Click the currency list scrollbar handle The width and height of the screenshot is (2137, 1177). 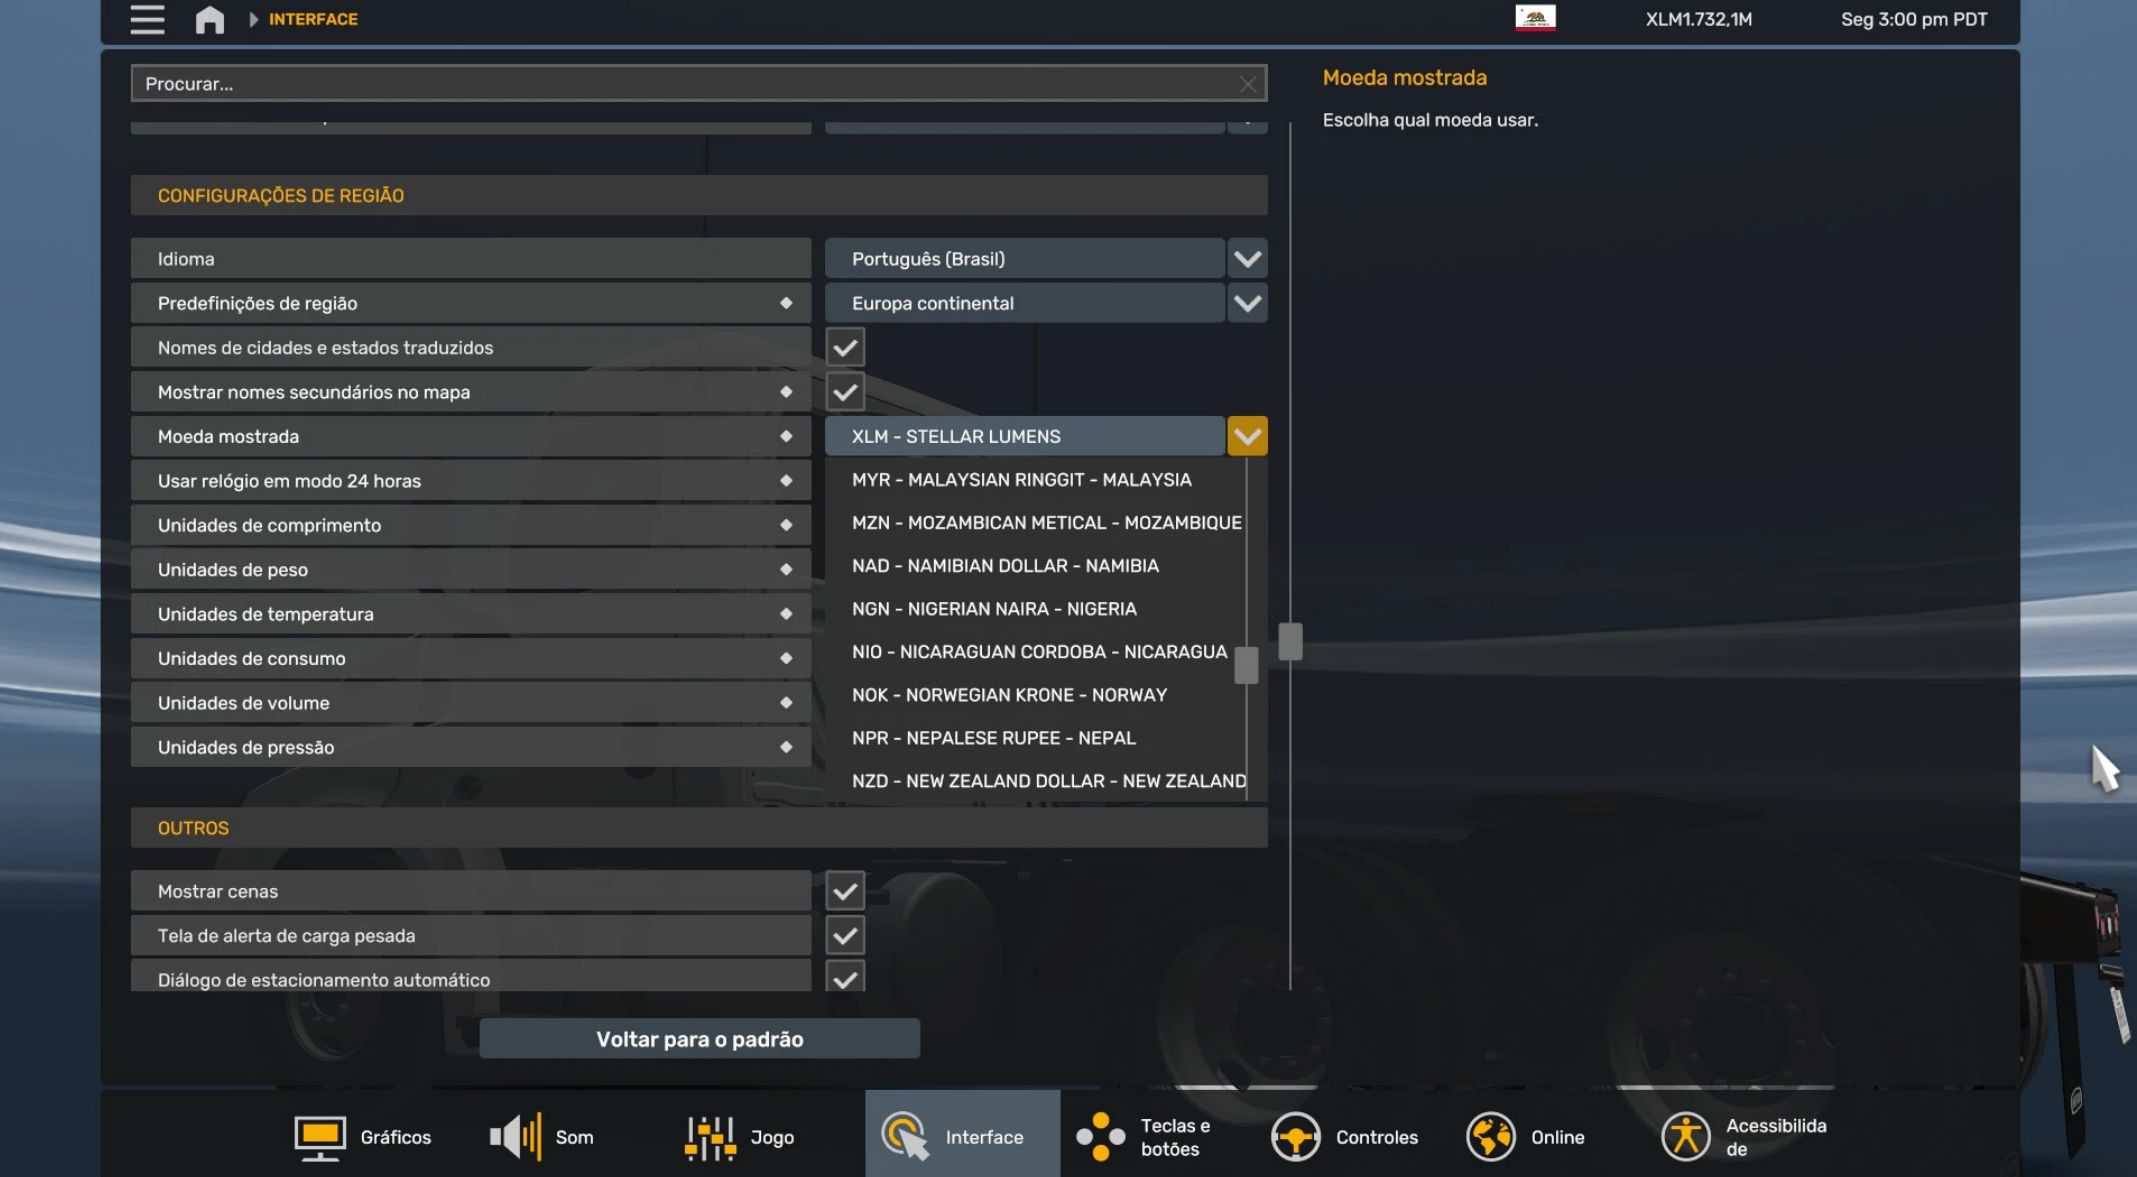point(1245,665)
